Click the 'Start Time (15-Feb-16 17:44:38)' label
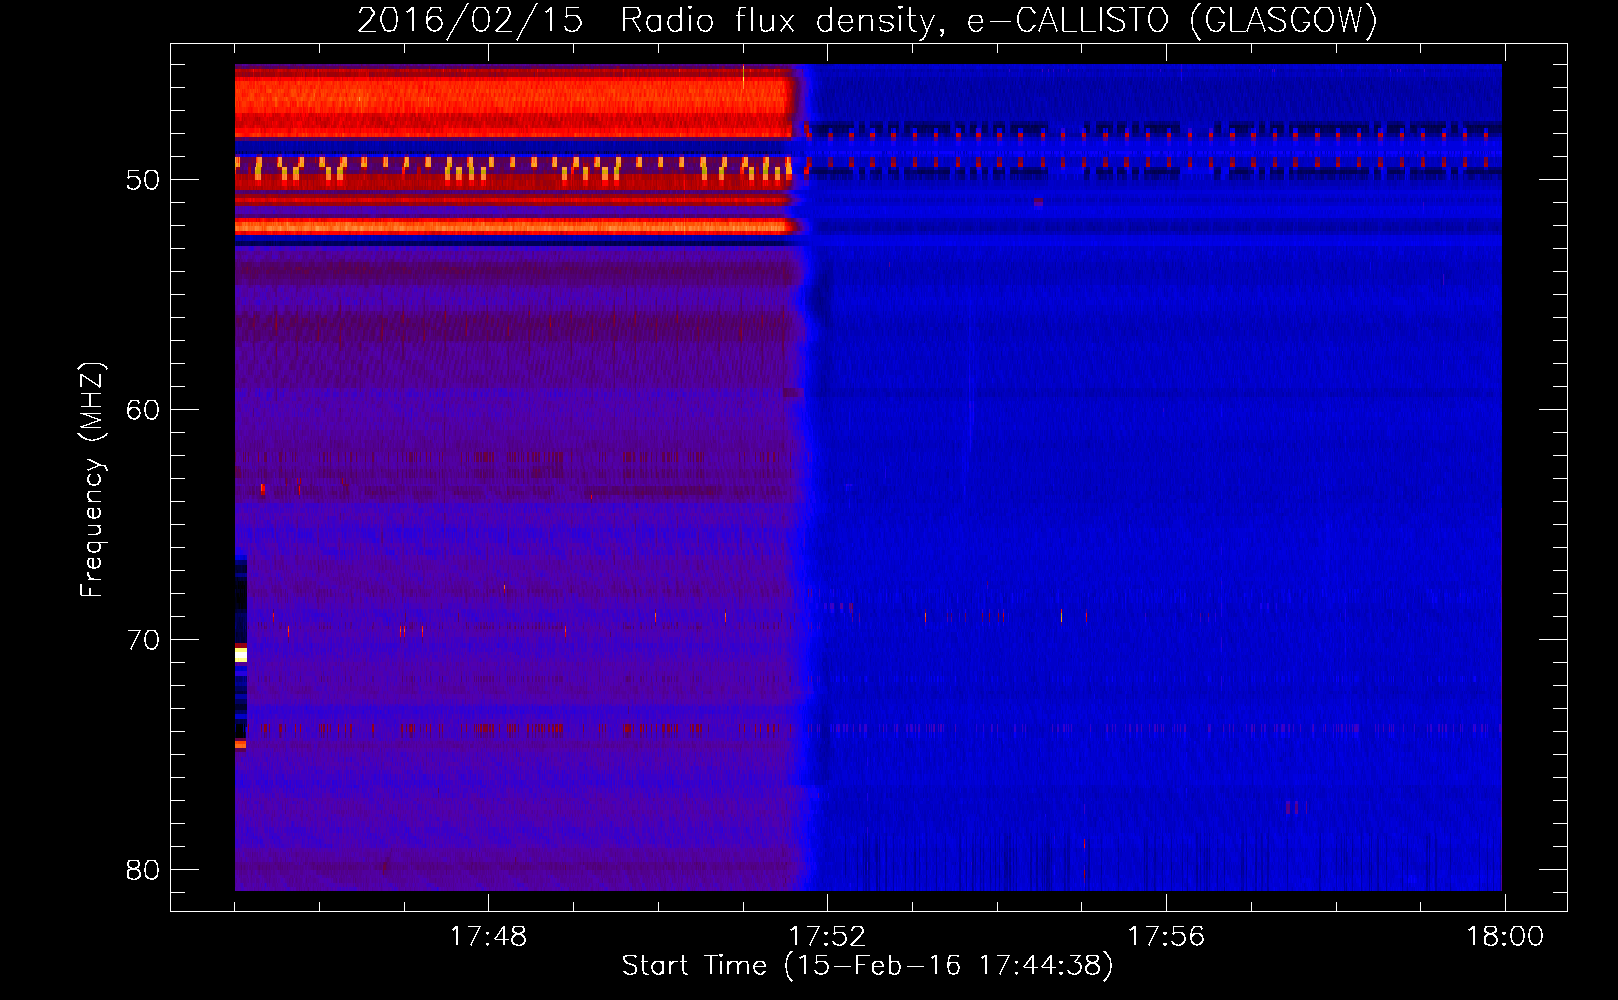 tap(867, 966)
